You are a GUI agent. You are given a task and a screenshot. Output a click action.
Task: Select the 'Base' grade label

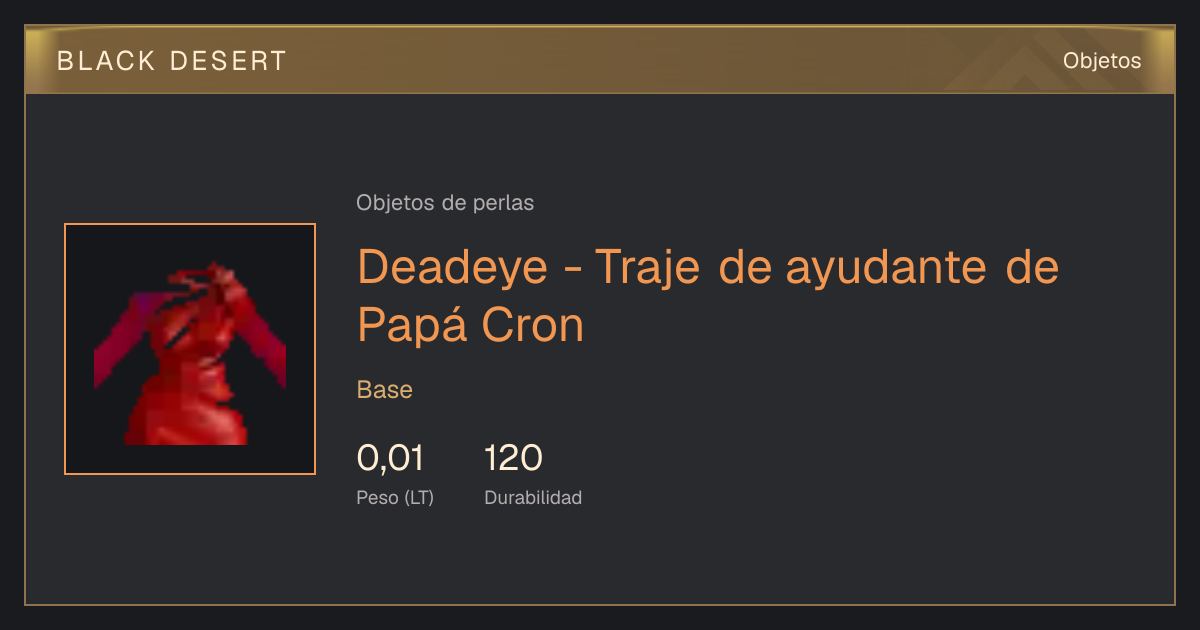click(385, 390)
